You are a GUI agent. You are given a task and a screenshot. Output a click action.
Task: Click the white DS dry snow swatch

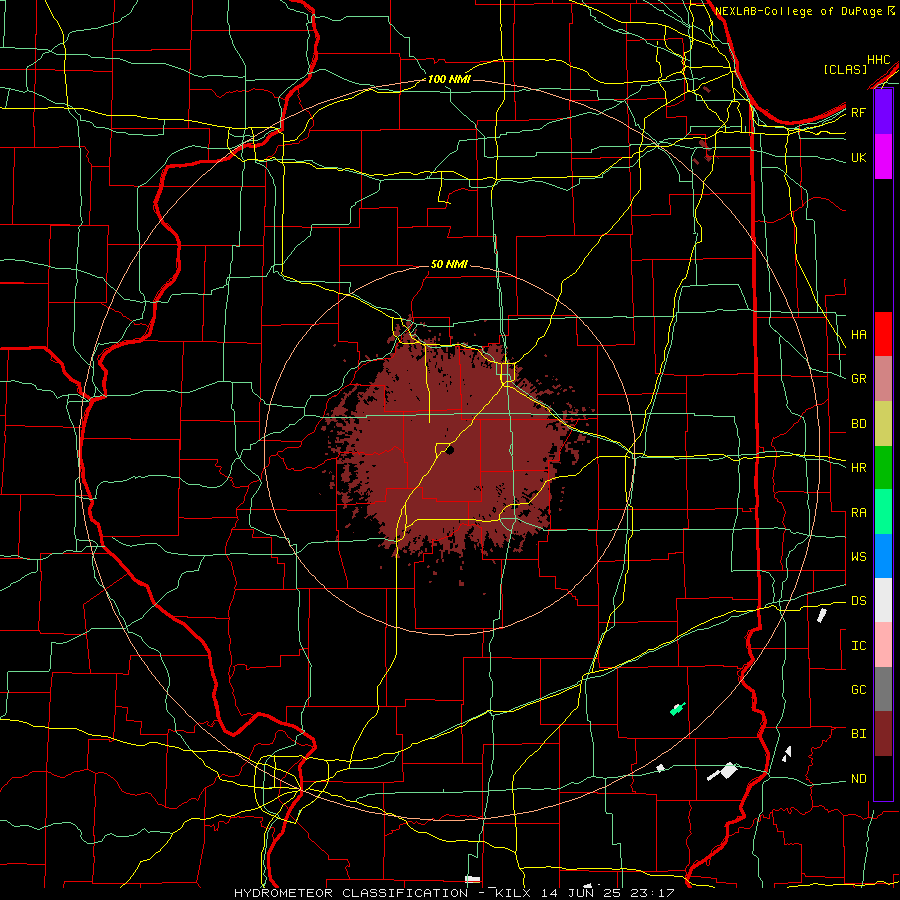coord(883,600)
